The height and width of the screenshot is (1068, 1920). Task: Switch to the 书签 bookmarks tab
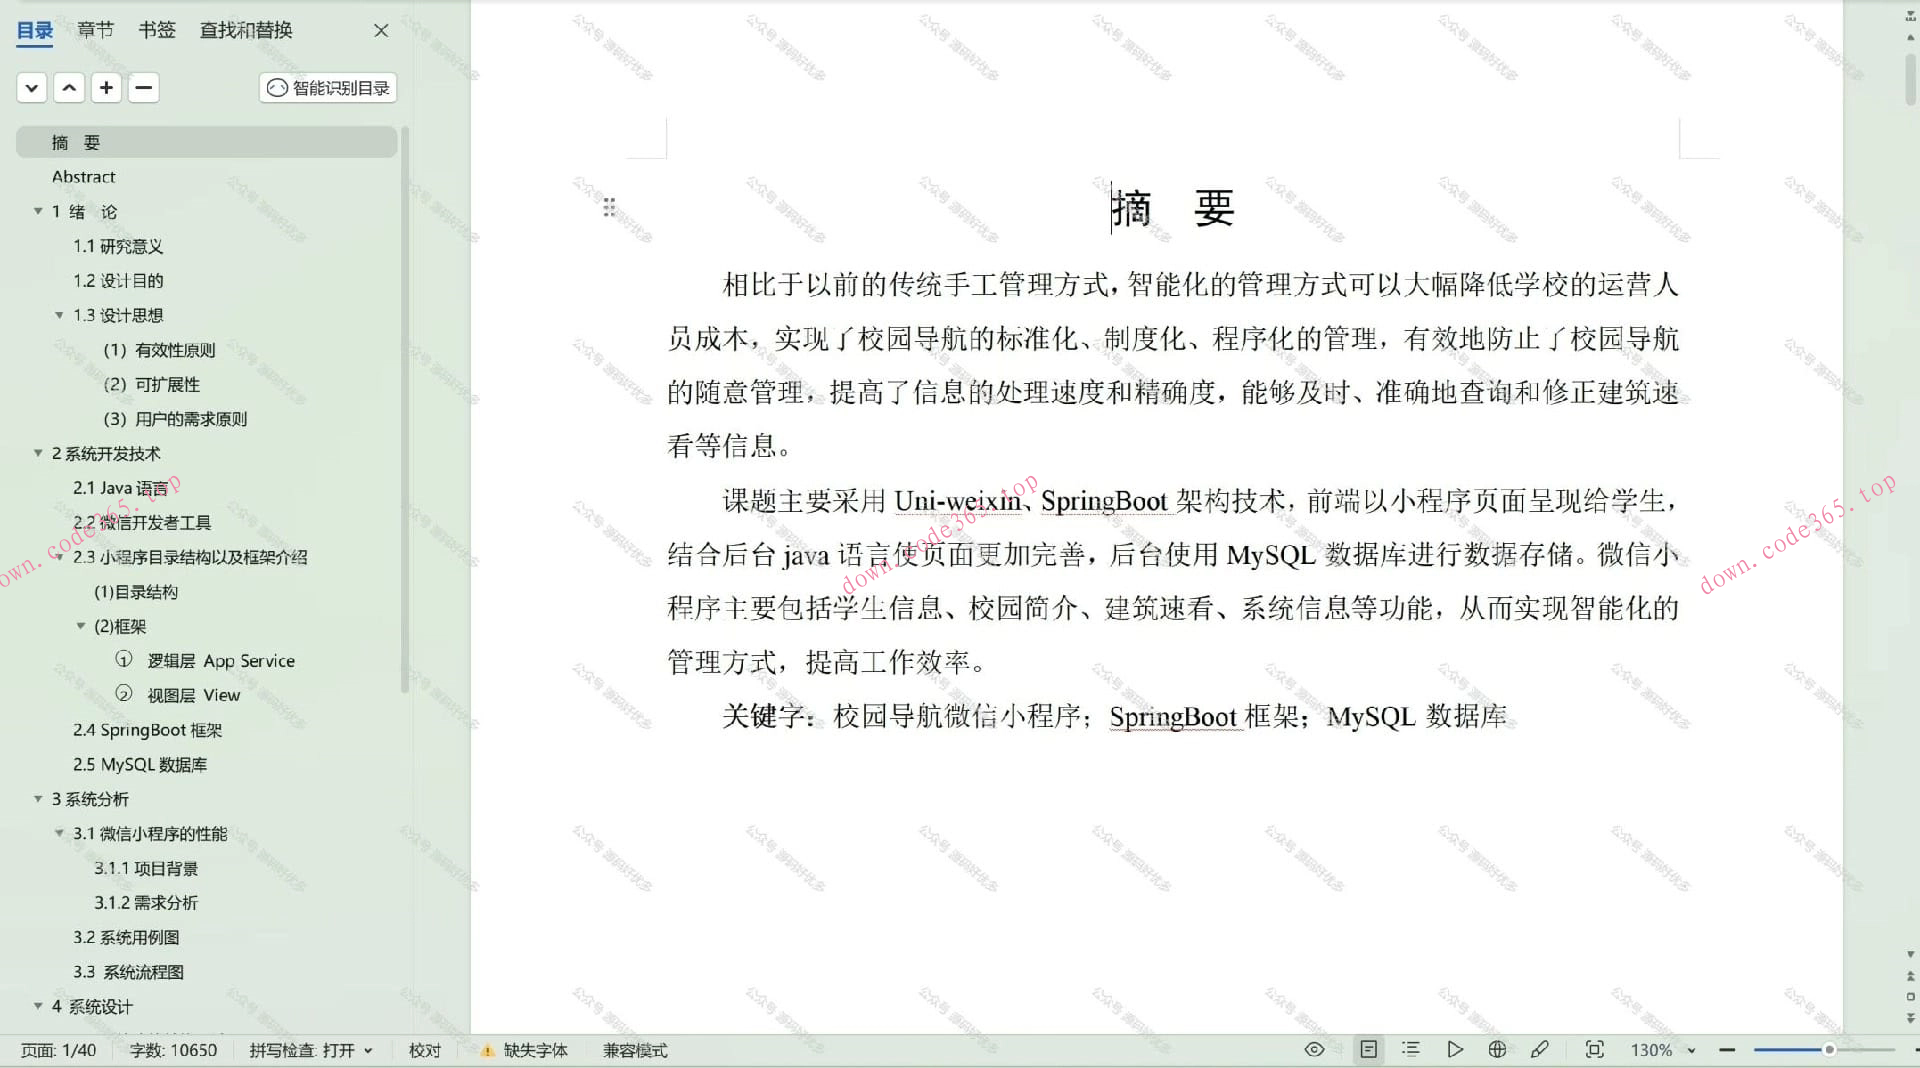156,30
